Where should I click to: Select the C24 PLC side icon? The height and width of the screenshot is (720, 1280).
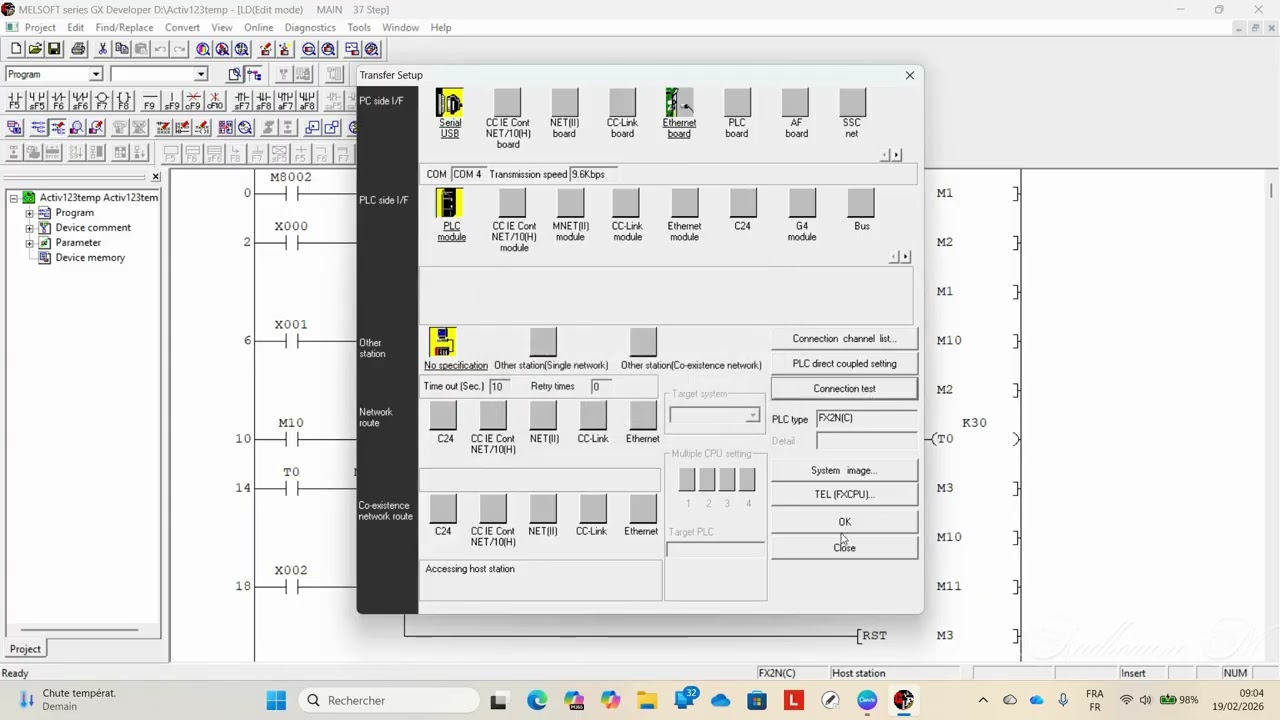743,203
